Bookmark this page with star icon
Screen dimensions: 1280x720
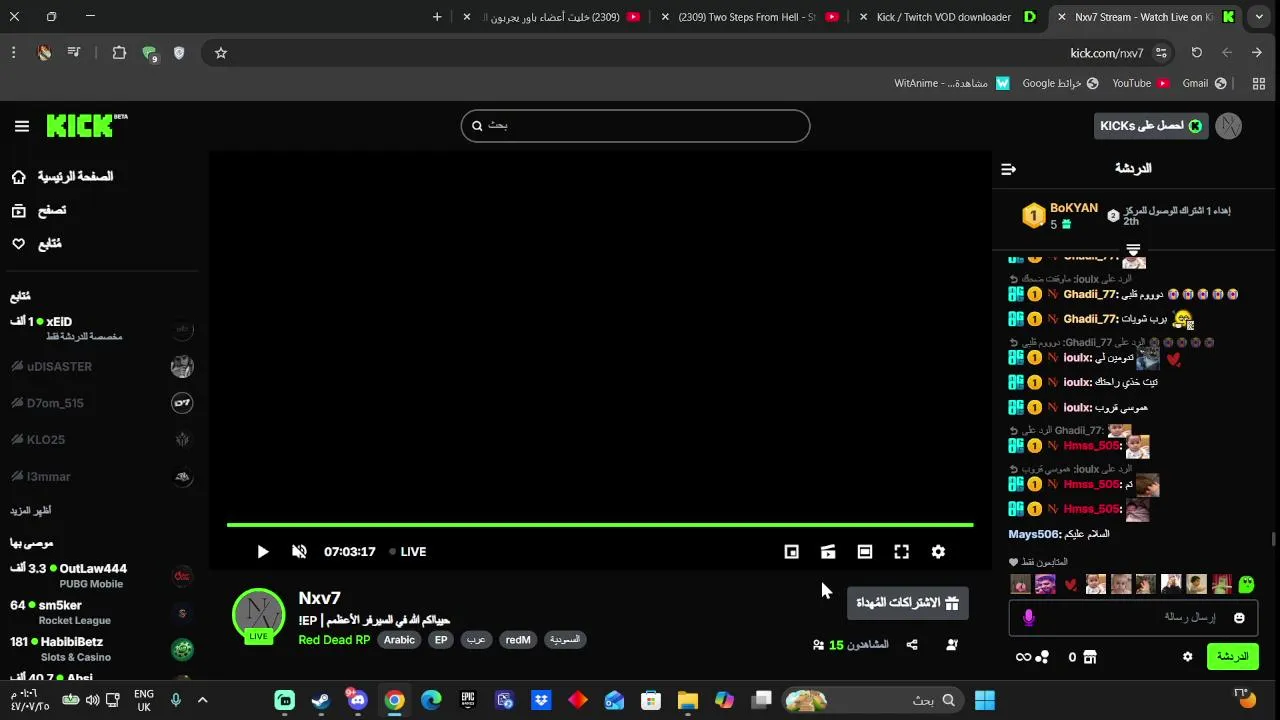click(x=221, y=53)
